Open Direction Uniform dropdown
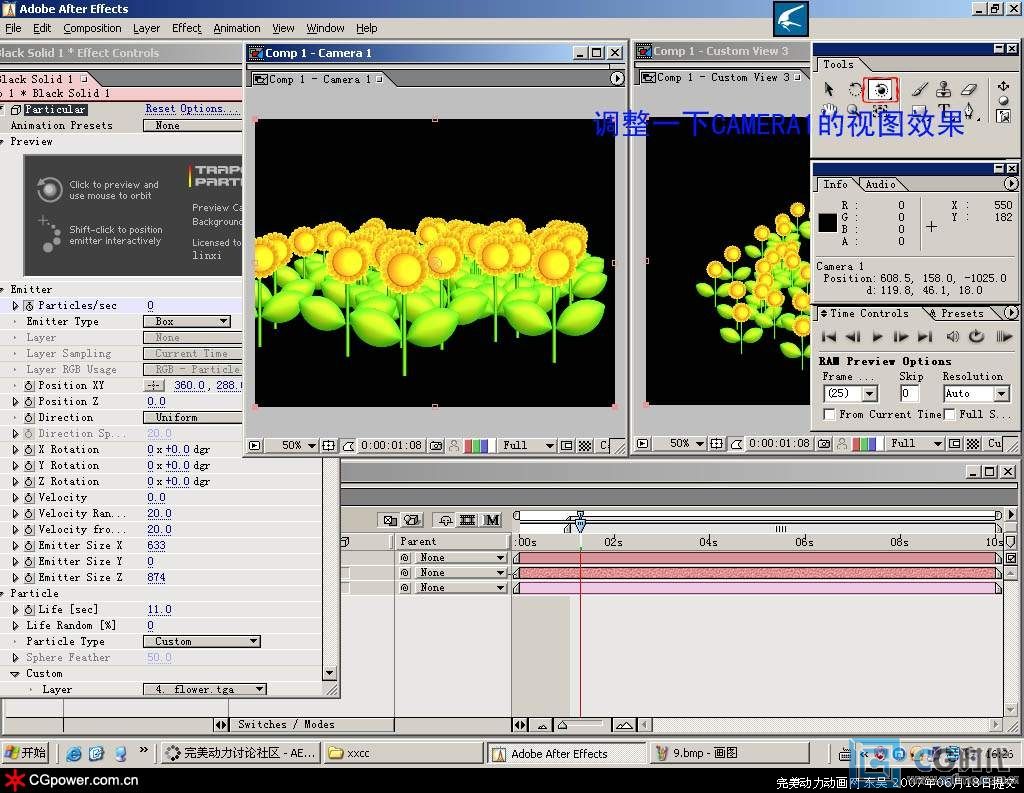The image size is (1024, 793). [x=193, y=417]
